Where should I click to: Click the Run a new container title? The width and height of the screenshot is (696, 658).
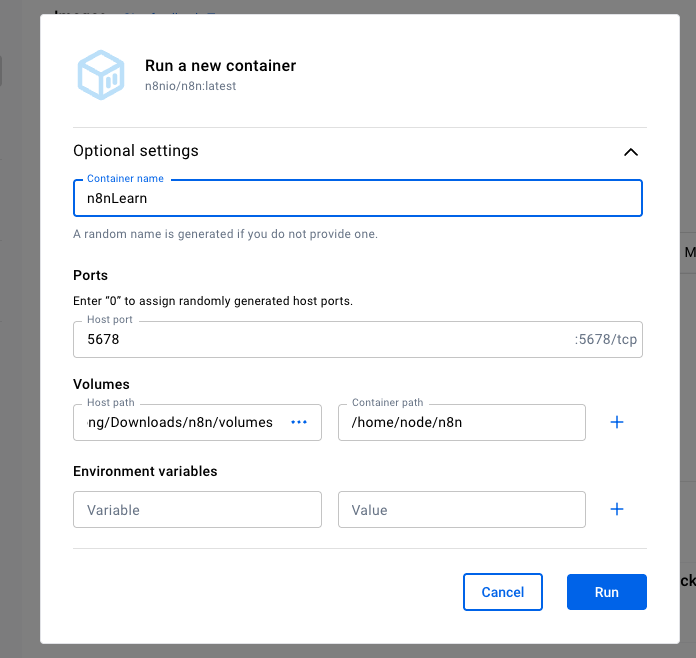click(221, 66)
